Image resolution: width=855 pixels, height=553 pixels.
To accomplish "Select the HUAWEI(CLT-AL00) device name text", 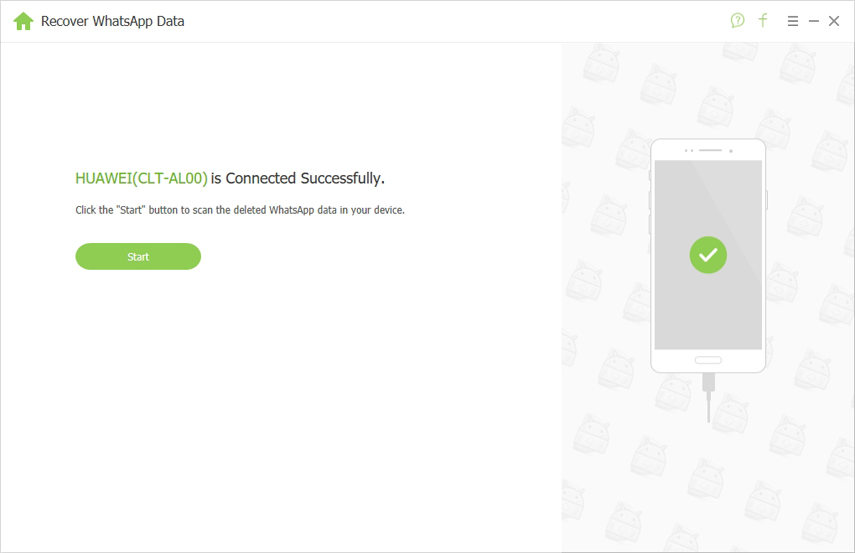I will click(x=141, y=178).
